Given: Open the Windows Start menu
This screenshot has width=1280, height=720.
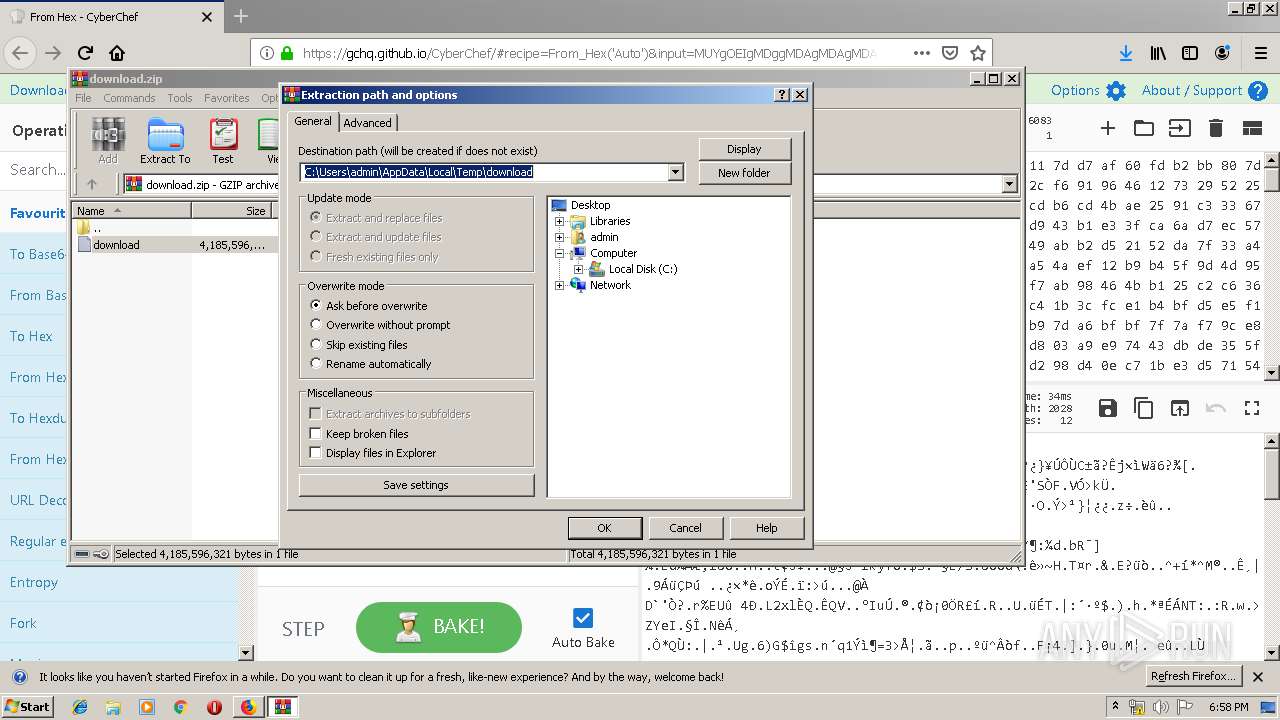Looking at the screenshot, I should click(x=27, y=707).
